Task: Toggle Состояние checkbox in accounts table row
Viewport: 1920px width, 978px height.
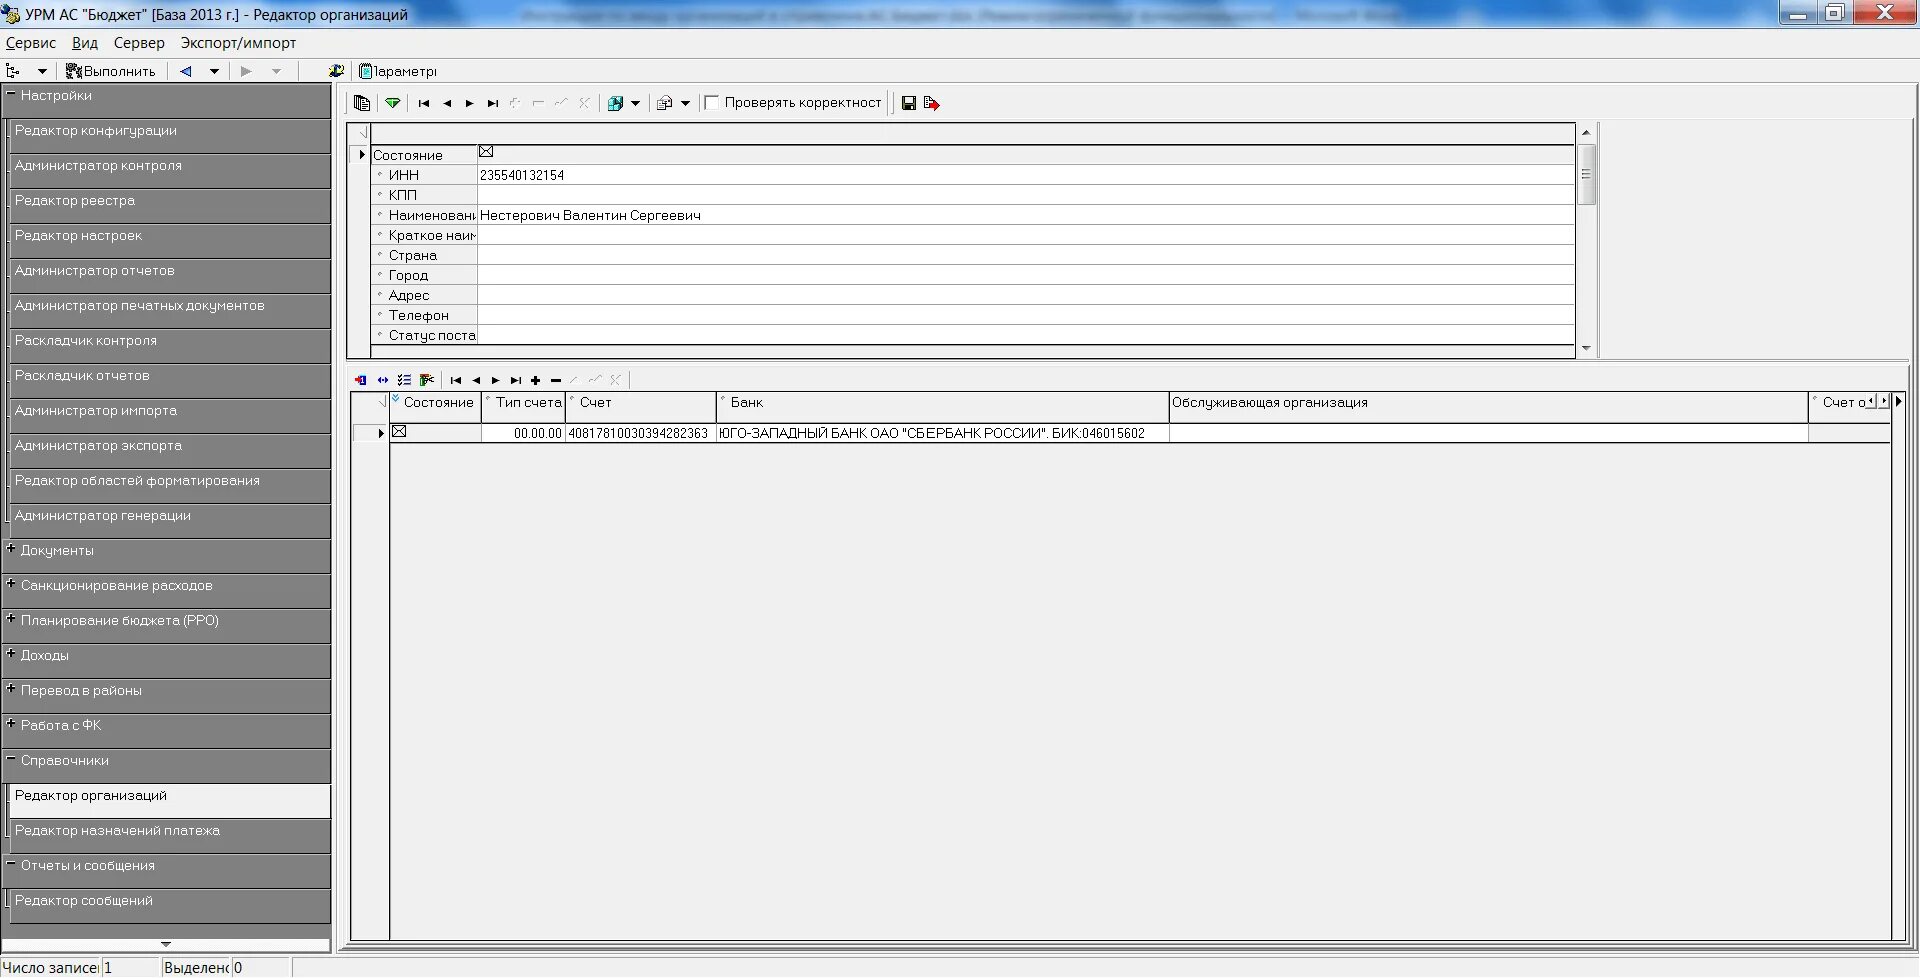Action: point(399,432)
